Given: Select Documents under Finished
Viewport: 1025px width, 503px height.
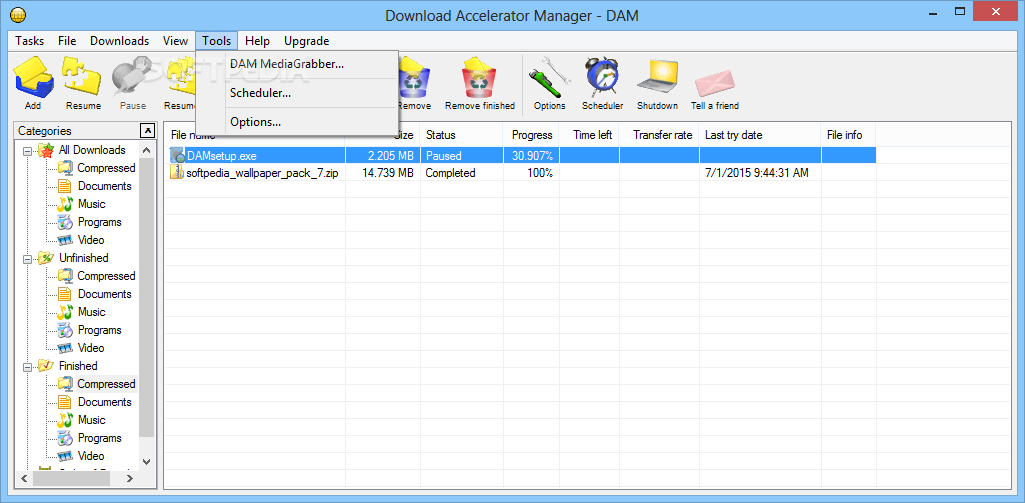Looking at the screenshot, I should point(105,402).
